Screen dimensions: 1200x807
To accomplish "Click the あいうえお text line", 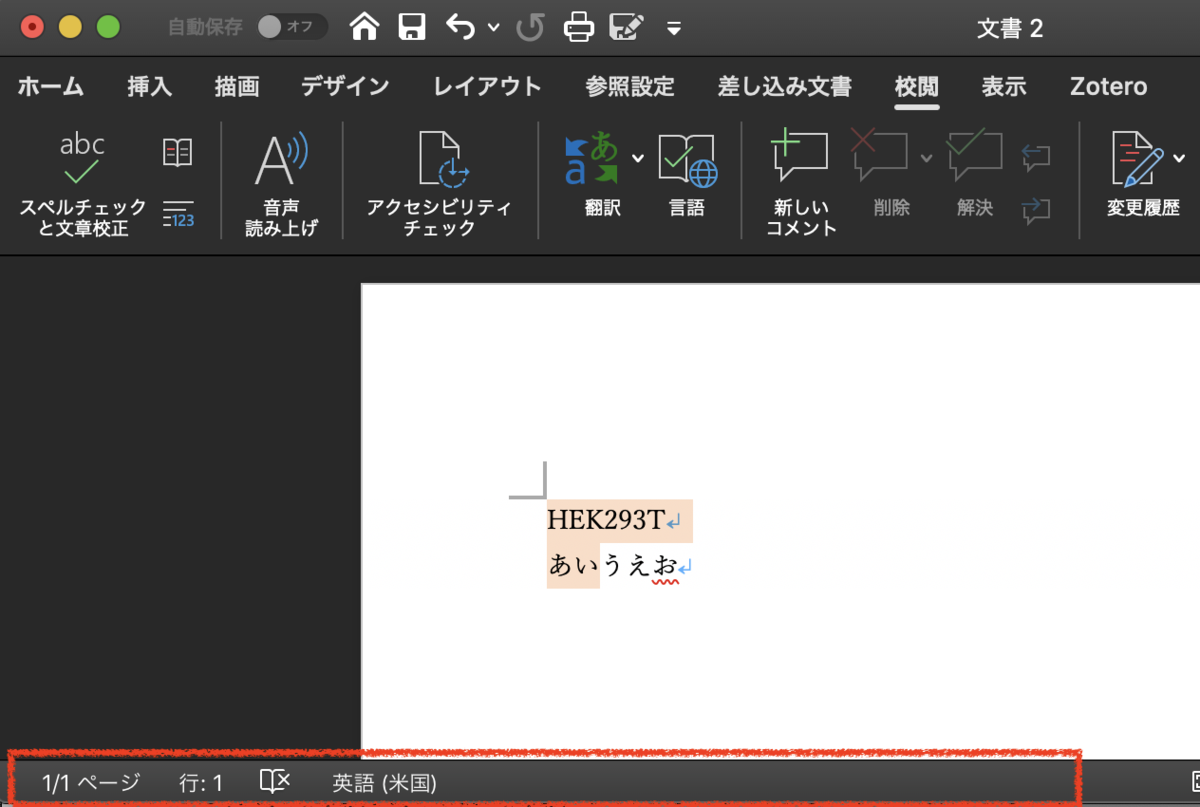I will tap(613, 566).
